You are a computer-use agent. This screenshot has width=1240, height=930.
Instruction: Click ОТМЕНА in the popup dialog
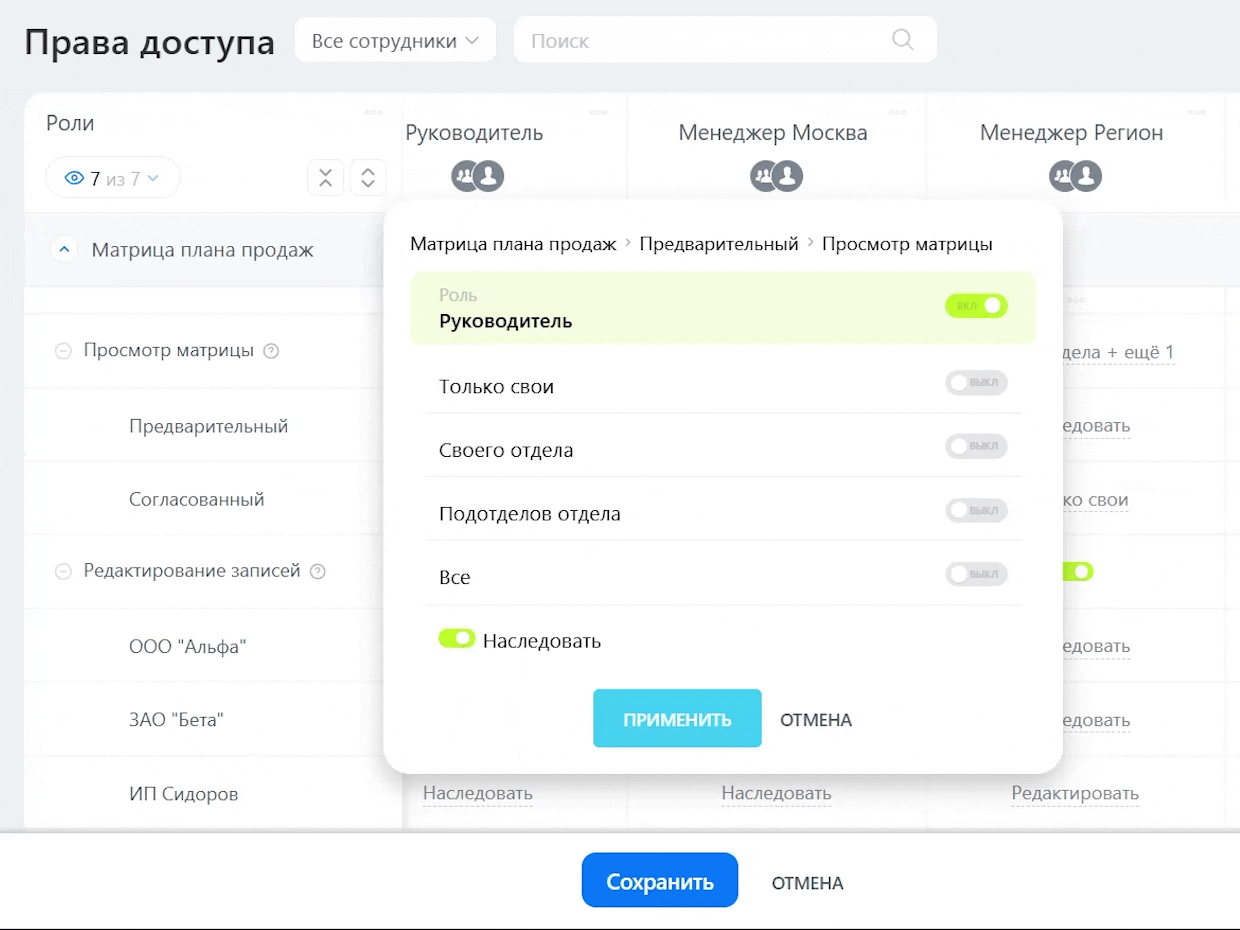pyautogui.click(x=816, y=720)
